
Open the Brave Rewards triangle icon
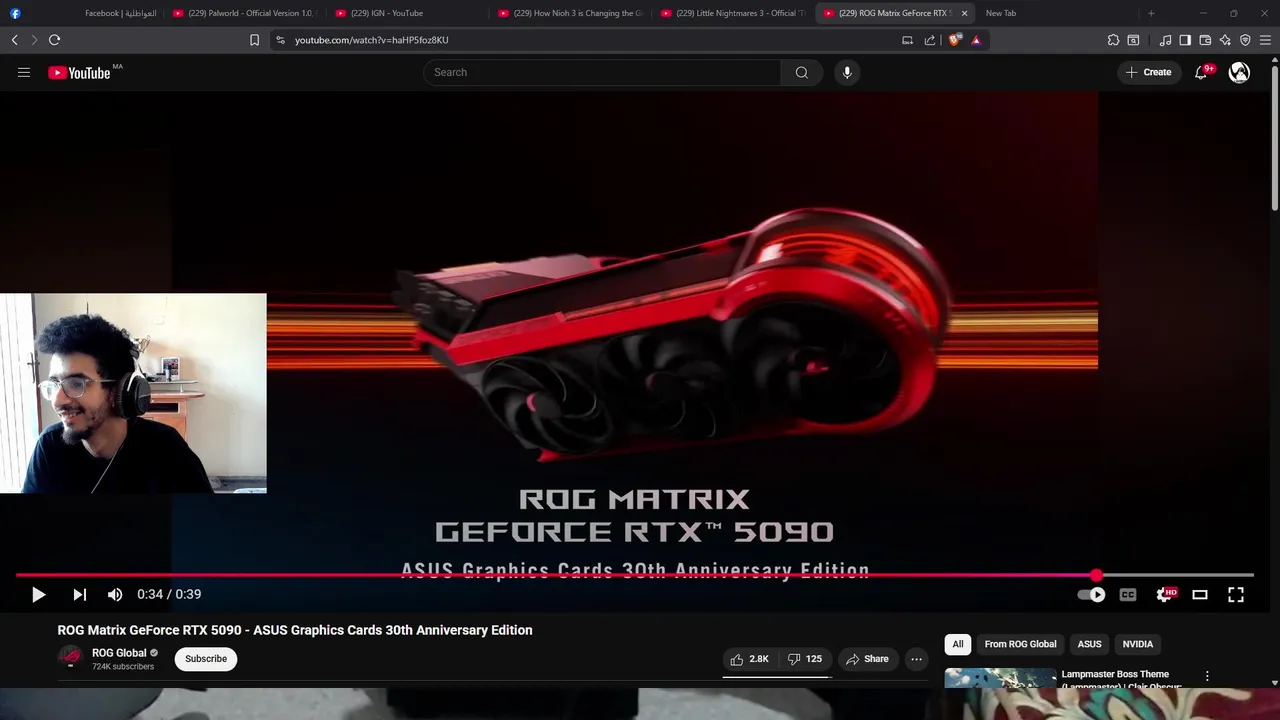click(976, 40)
